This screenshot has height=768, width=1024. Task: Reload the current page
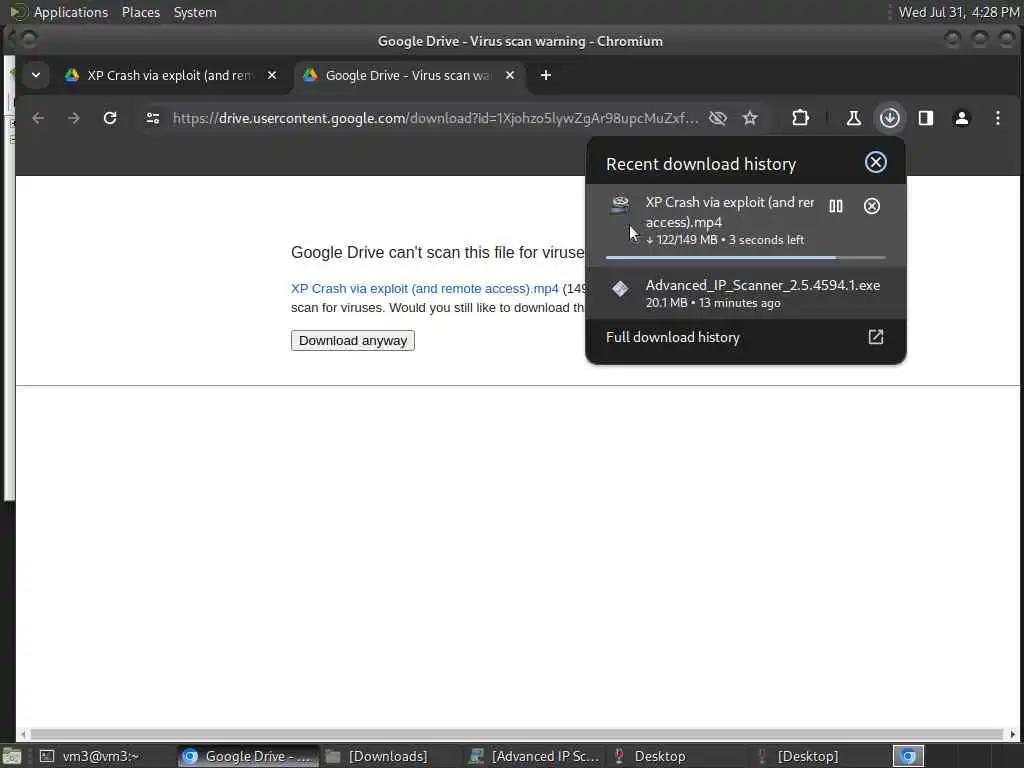pyautogui.click(x=110, y=118)
